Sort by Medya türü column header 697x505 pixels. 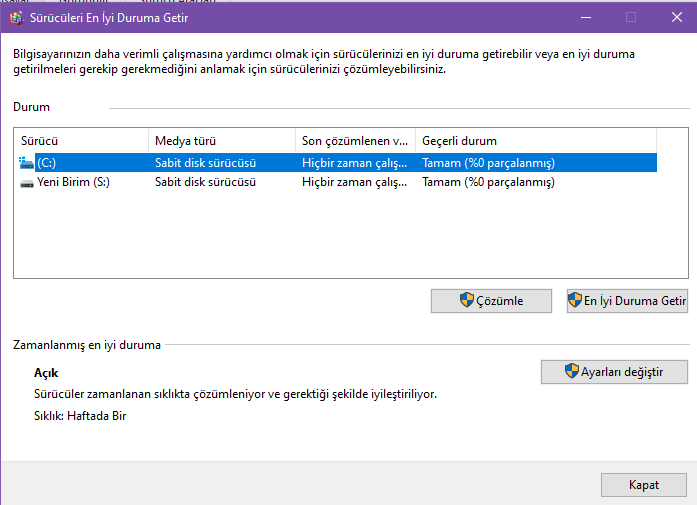[x=220, y=141]
